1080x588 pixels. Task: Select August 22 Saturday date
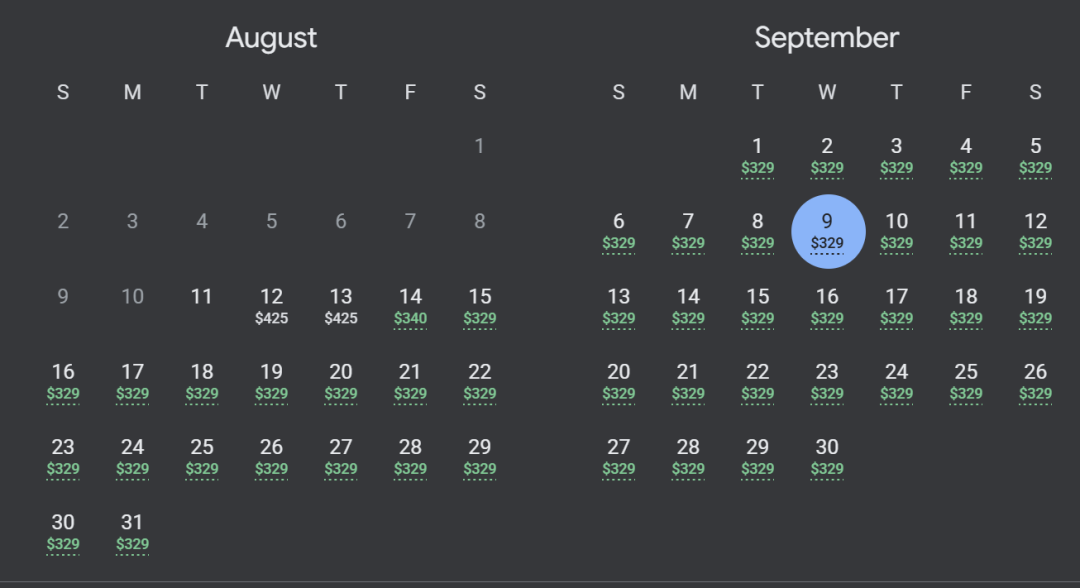point(480,381)
